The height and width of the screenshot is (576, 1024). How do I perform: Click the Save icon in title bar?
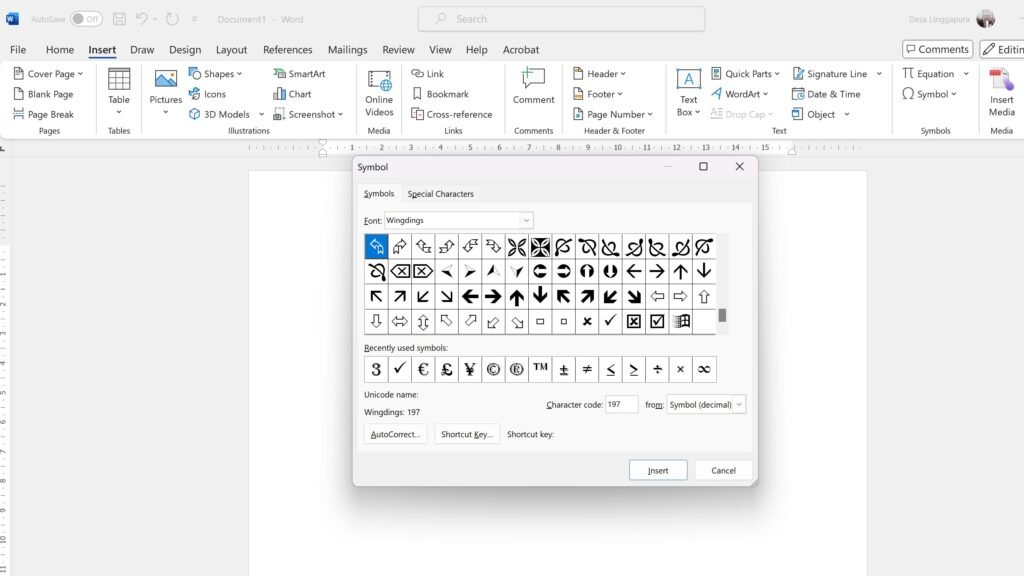(120, 19)
